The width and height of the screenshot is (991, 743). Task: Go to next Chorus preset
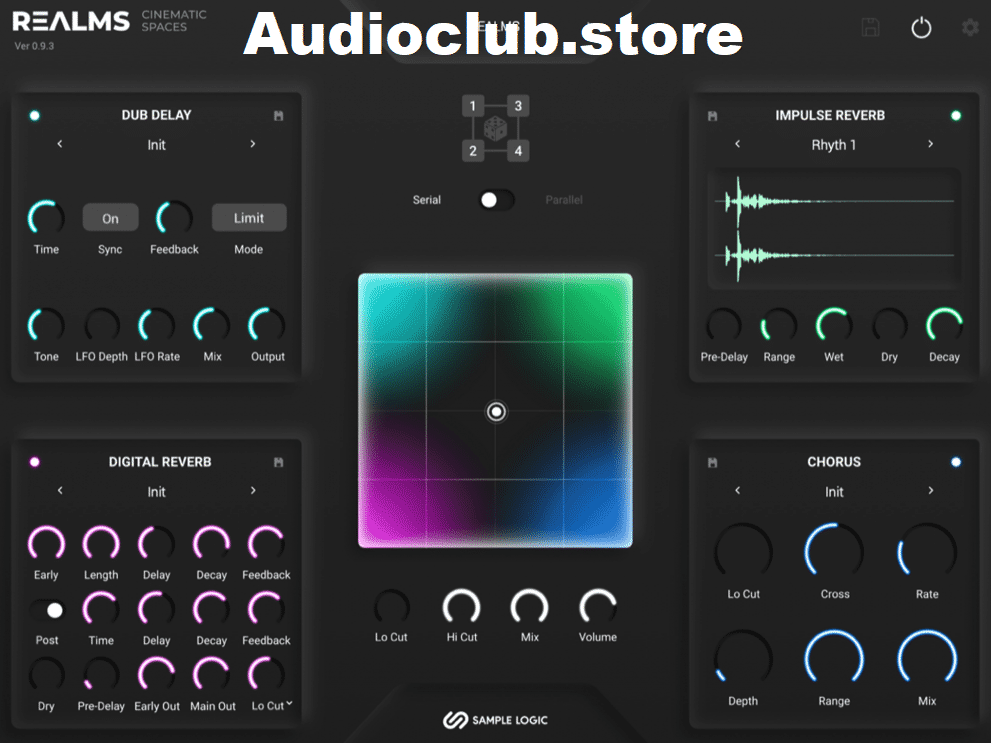pos(930,490)
